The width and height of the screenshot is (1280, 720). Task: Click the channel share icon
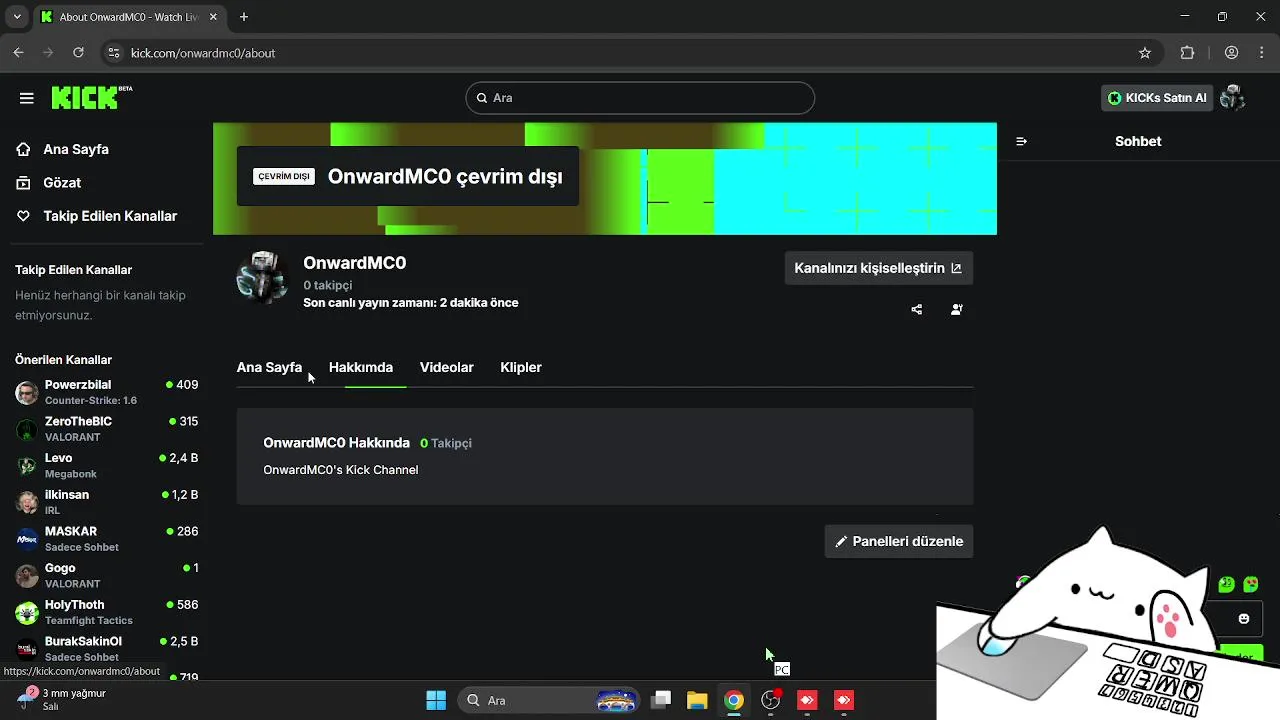pos(917,310)
